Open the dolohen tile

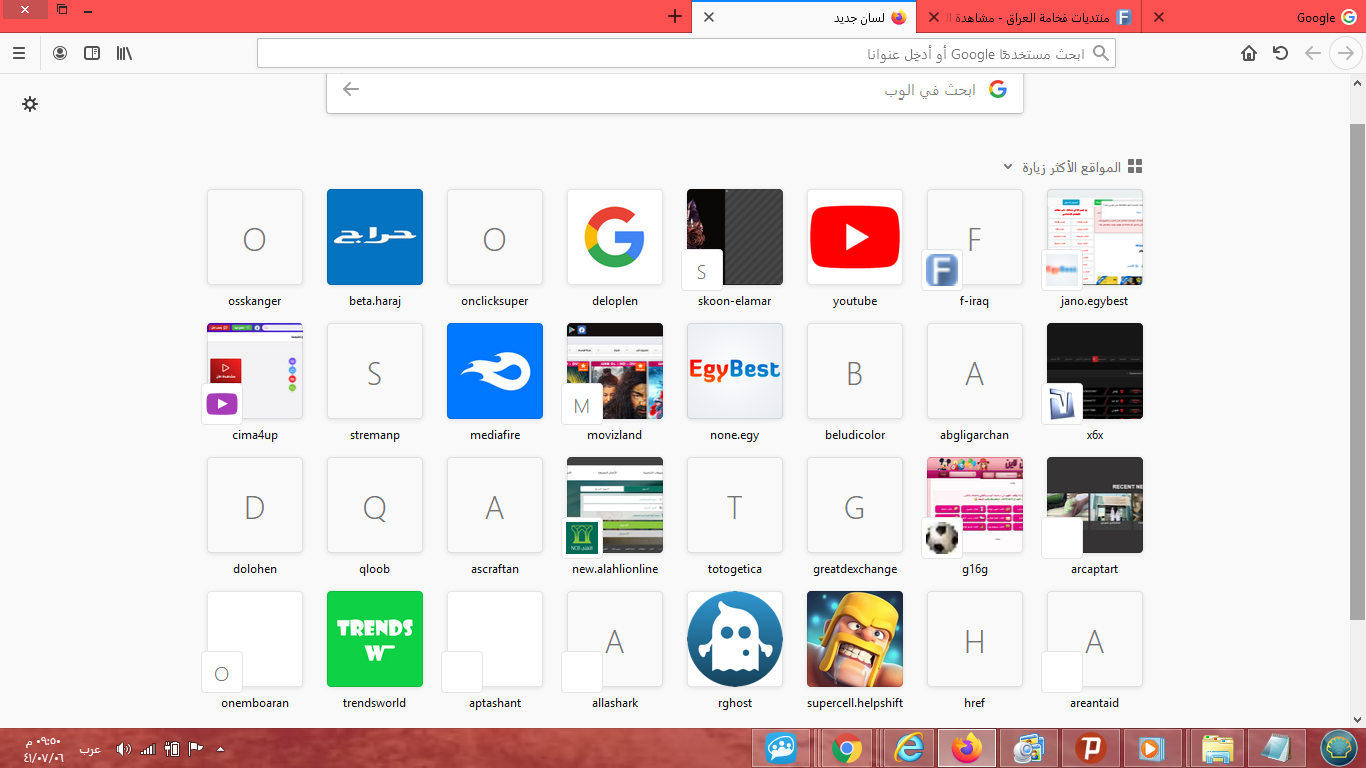tap(255, 505)
